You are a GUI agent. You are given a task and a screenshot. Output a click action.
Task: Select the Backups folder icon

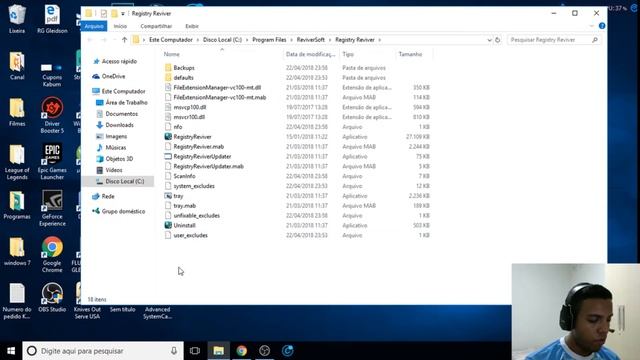pos(168,68)
